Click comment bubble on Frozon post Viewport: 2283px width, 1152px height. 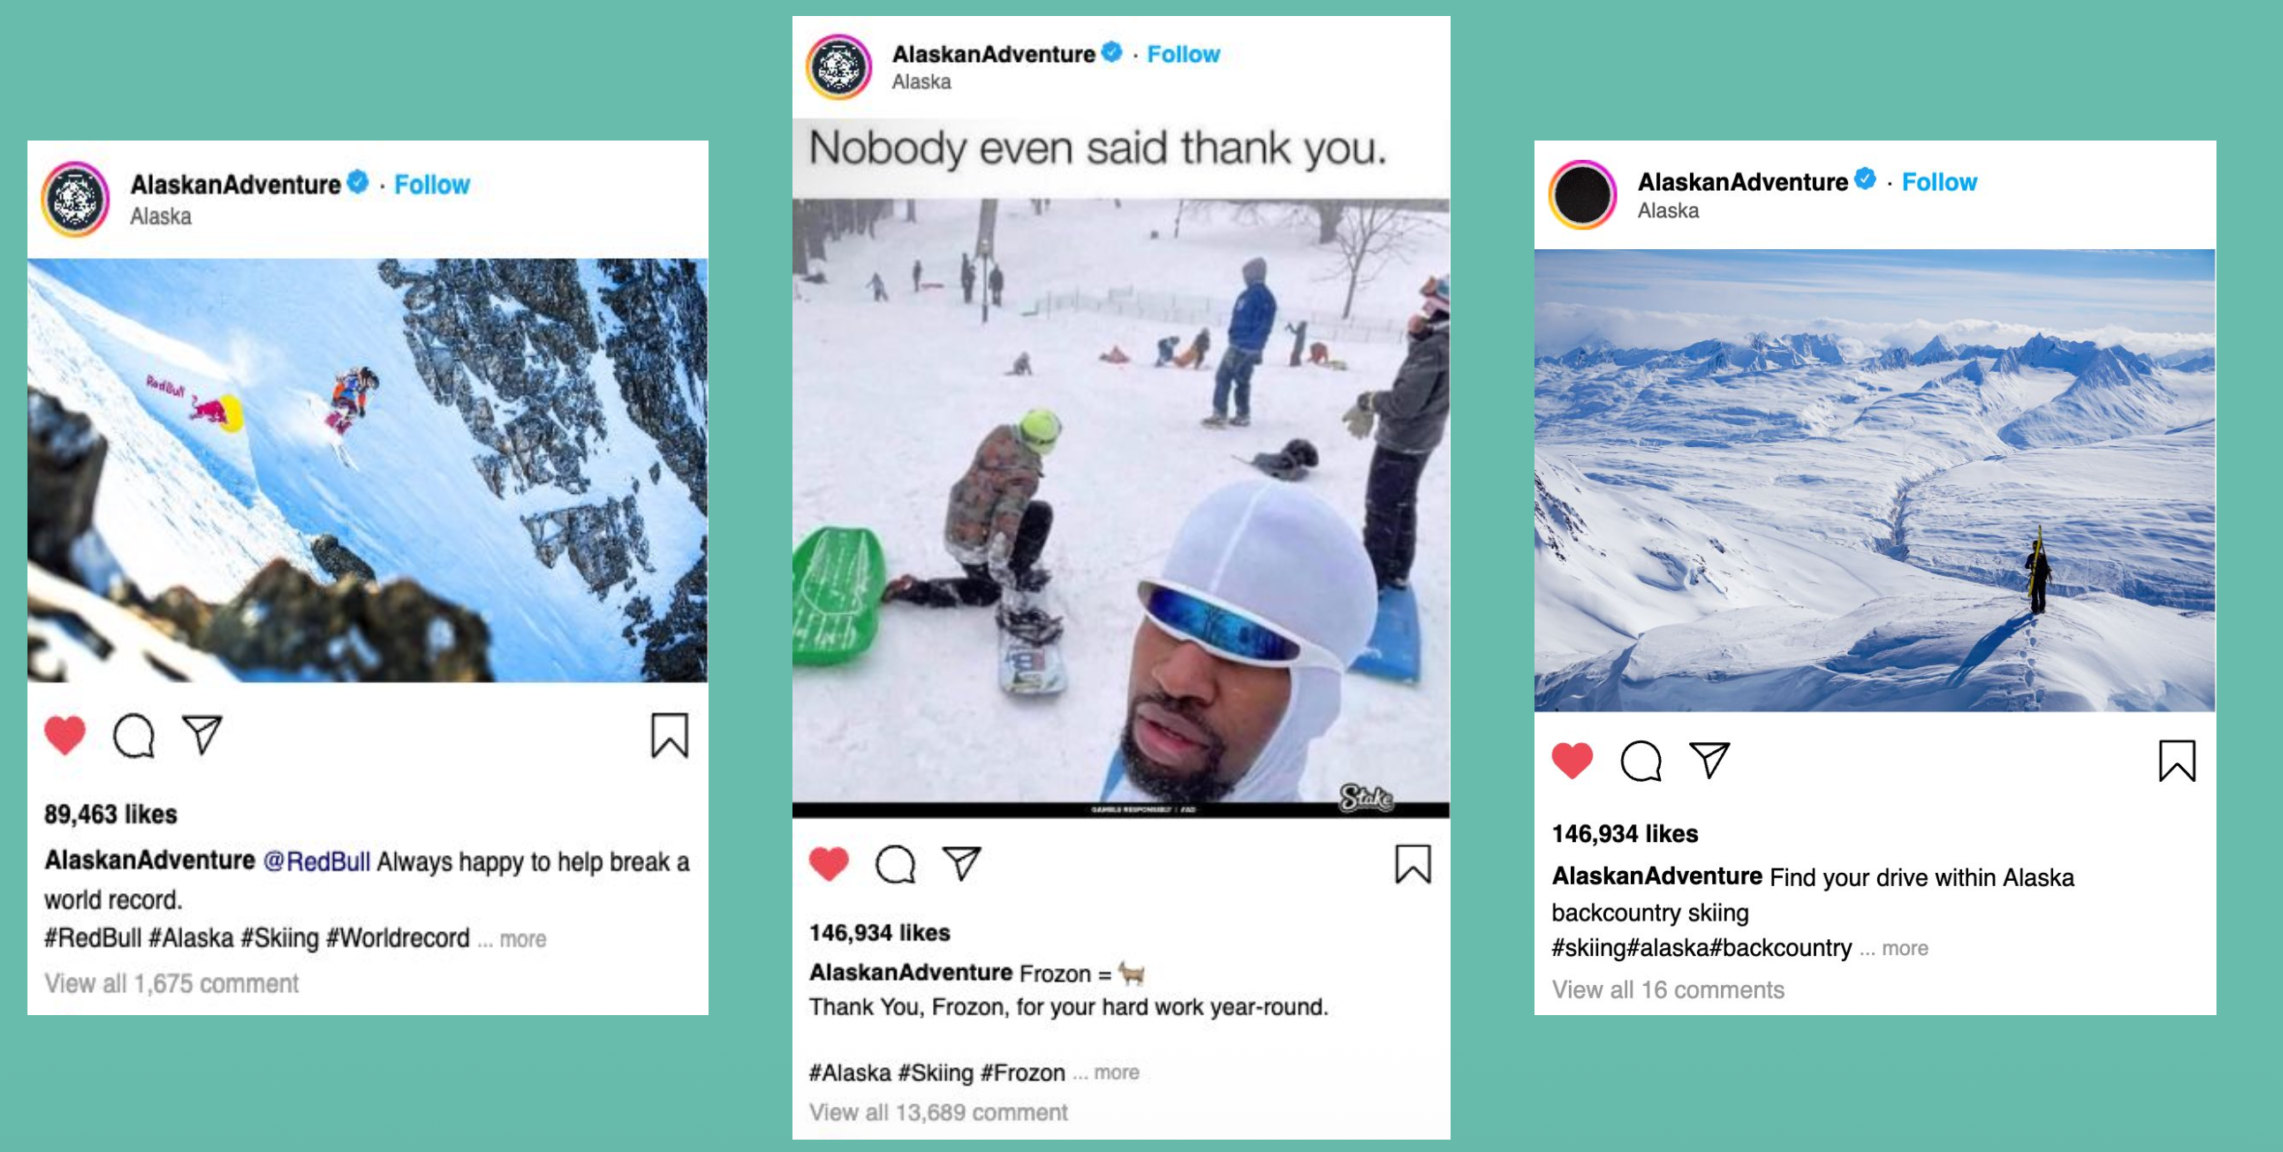point(895,864)
